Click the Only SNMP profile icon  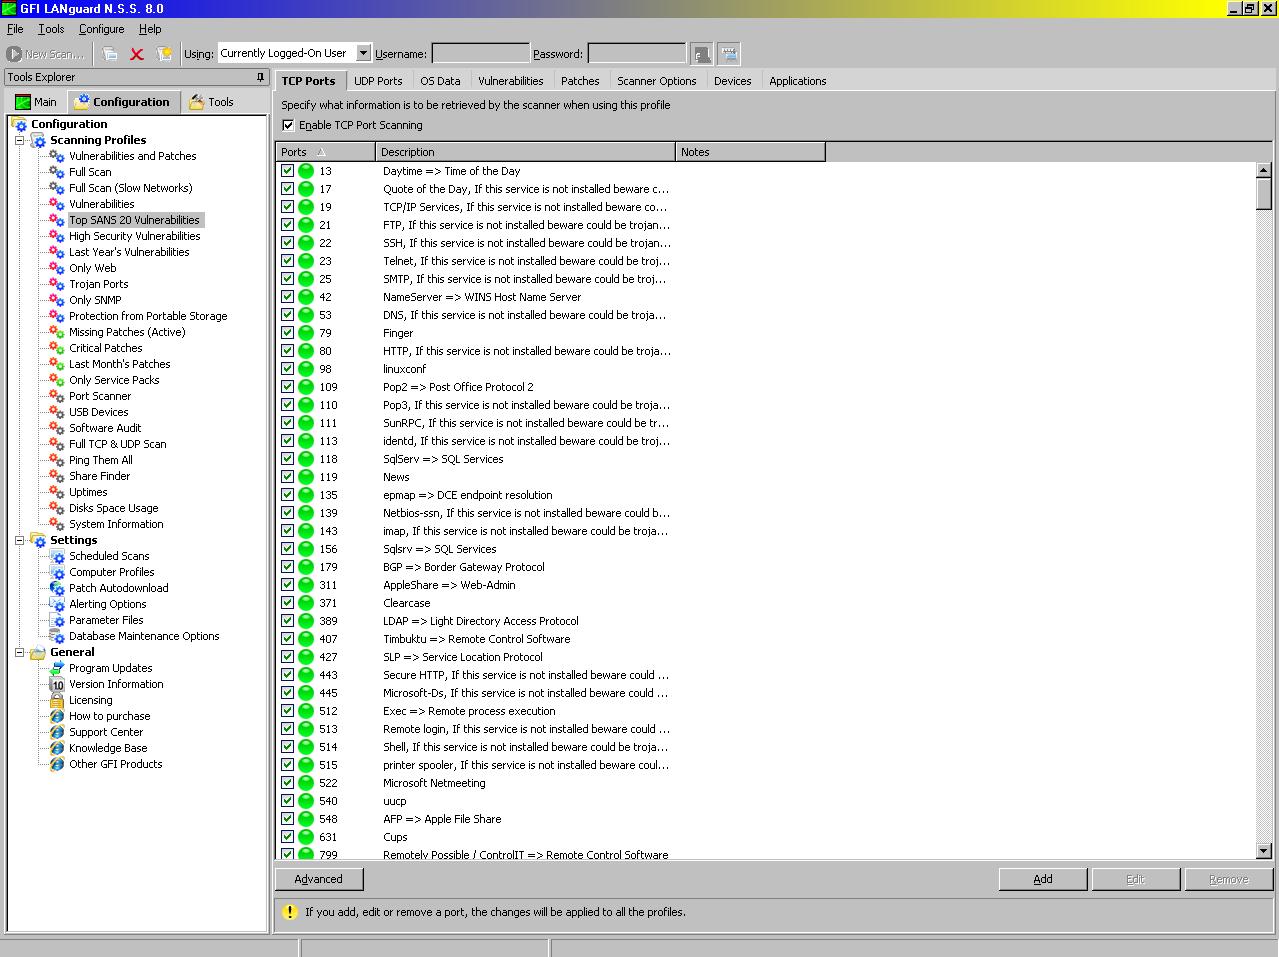tap(57, 300)
